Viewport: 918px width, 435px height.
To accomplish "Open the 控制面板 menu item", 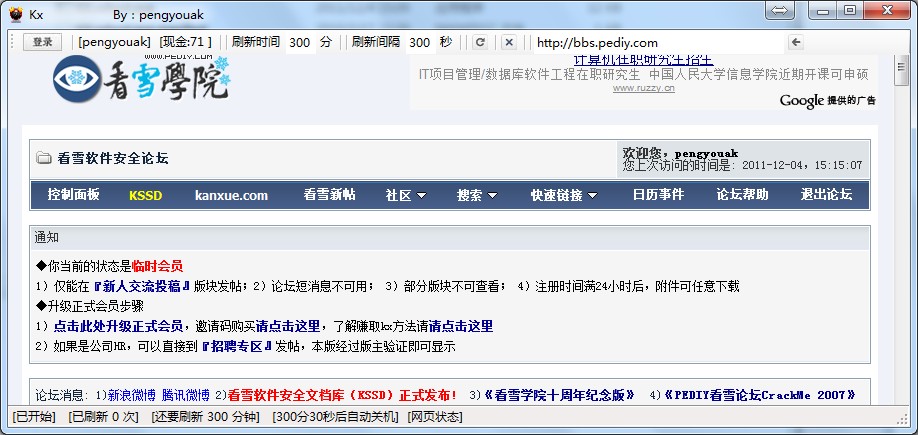I will (74, 195).
